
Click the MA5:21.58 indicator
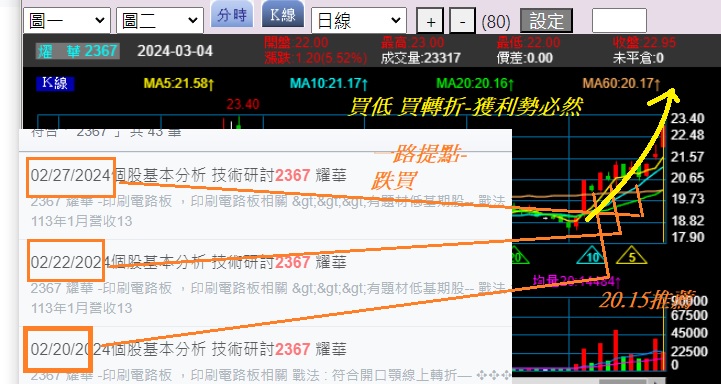(x=179, y=84)
